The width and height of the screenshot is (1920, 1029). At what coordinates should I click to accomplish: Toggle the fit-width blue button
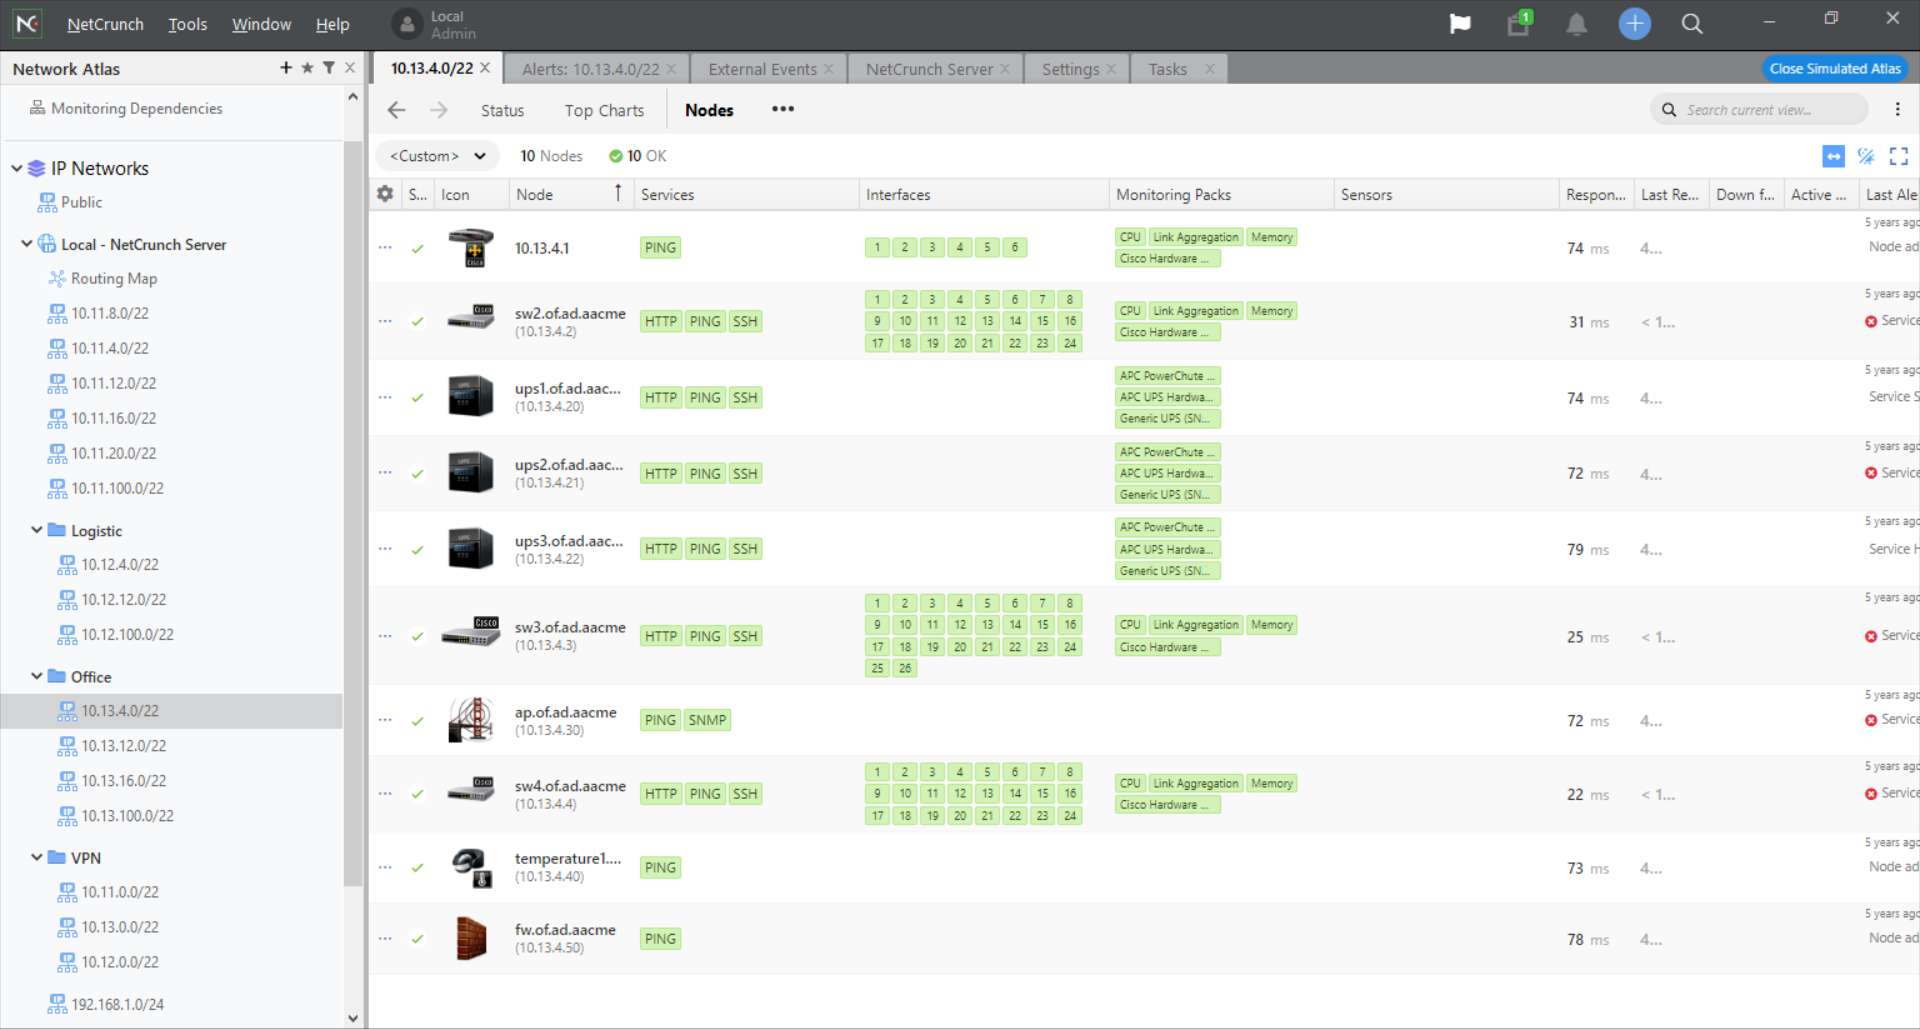[x=1833, y=156]
